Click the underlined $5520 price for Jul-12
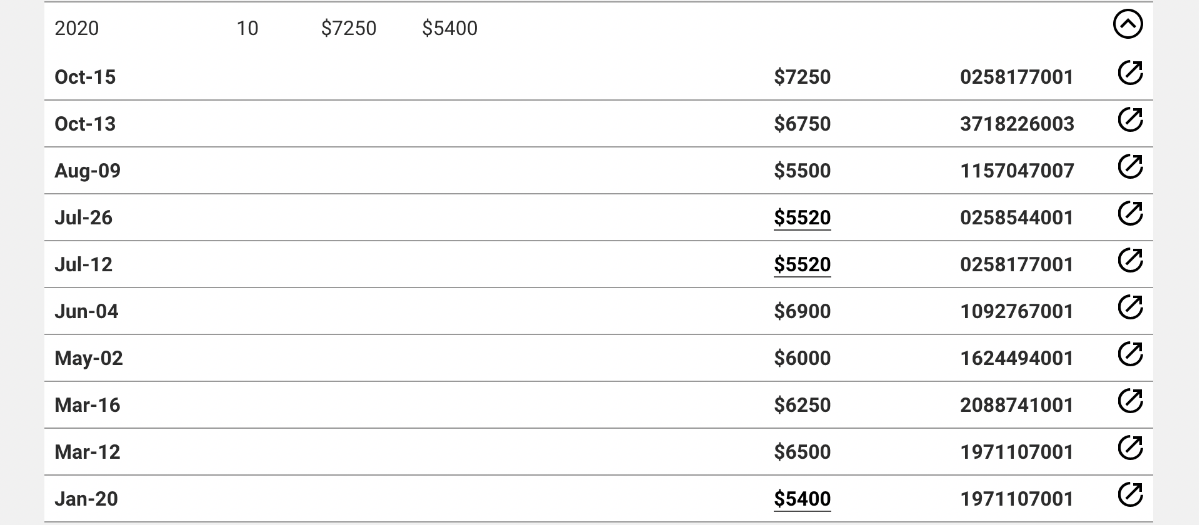 tap(802, 265)
